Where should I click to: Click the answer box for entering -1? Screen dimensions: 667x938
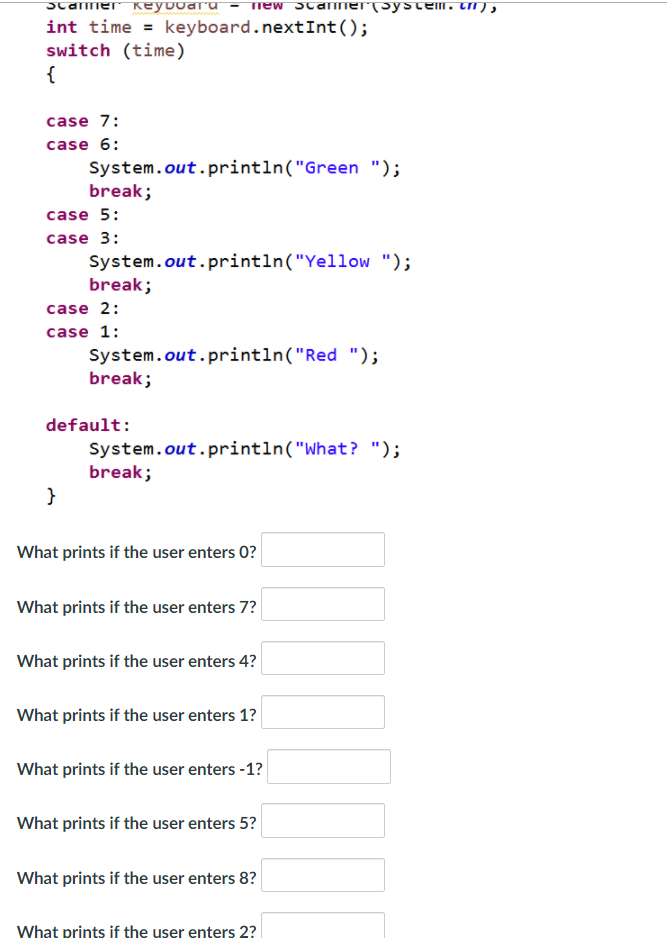(x=328, y=766)
